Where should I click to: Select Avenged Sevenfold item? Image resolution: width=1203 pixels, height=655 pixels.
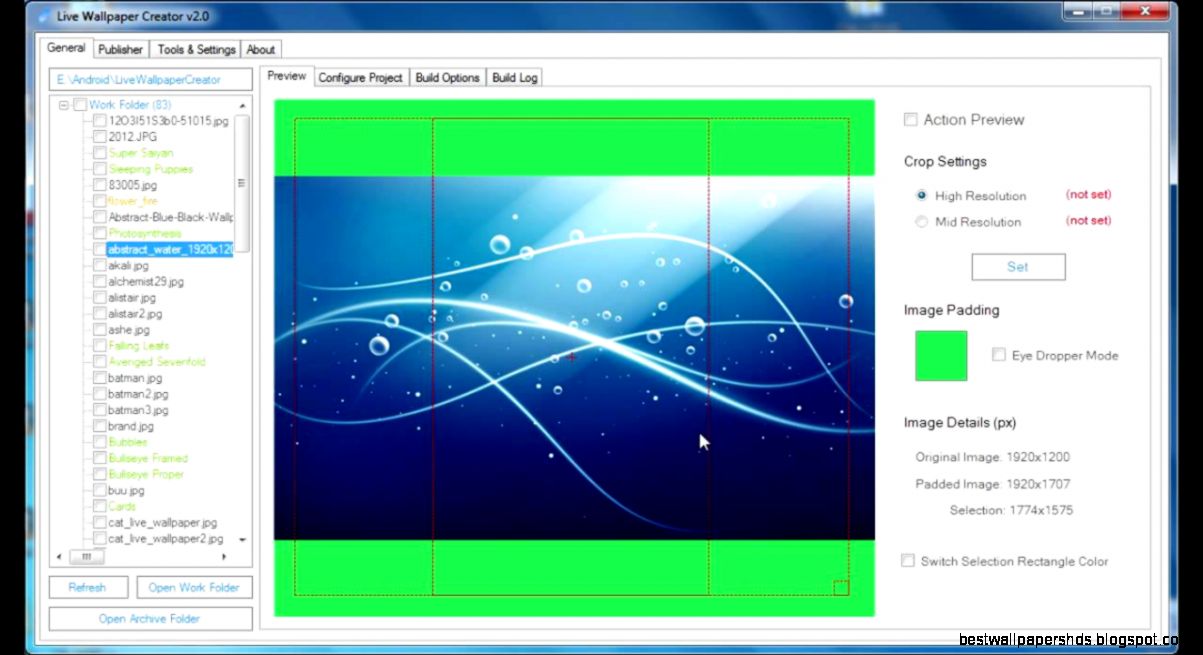pyautogui.click(x=156, y=362)
